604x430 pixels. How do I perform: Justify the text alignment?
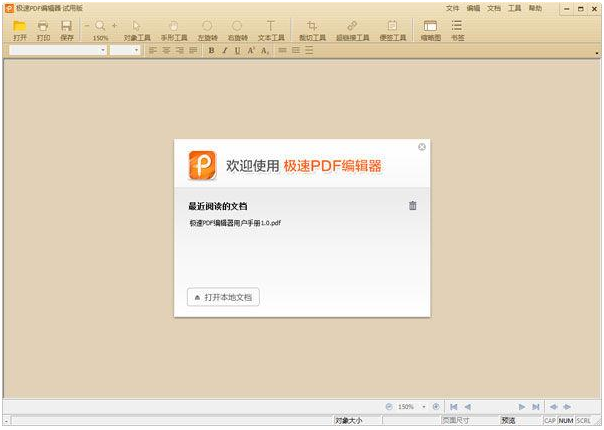click(193, 50)
